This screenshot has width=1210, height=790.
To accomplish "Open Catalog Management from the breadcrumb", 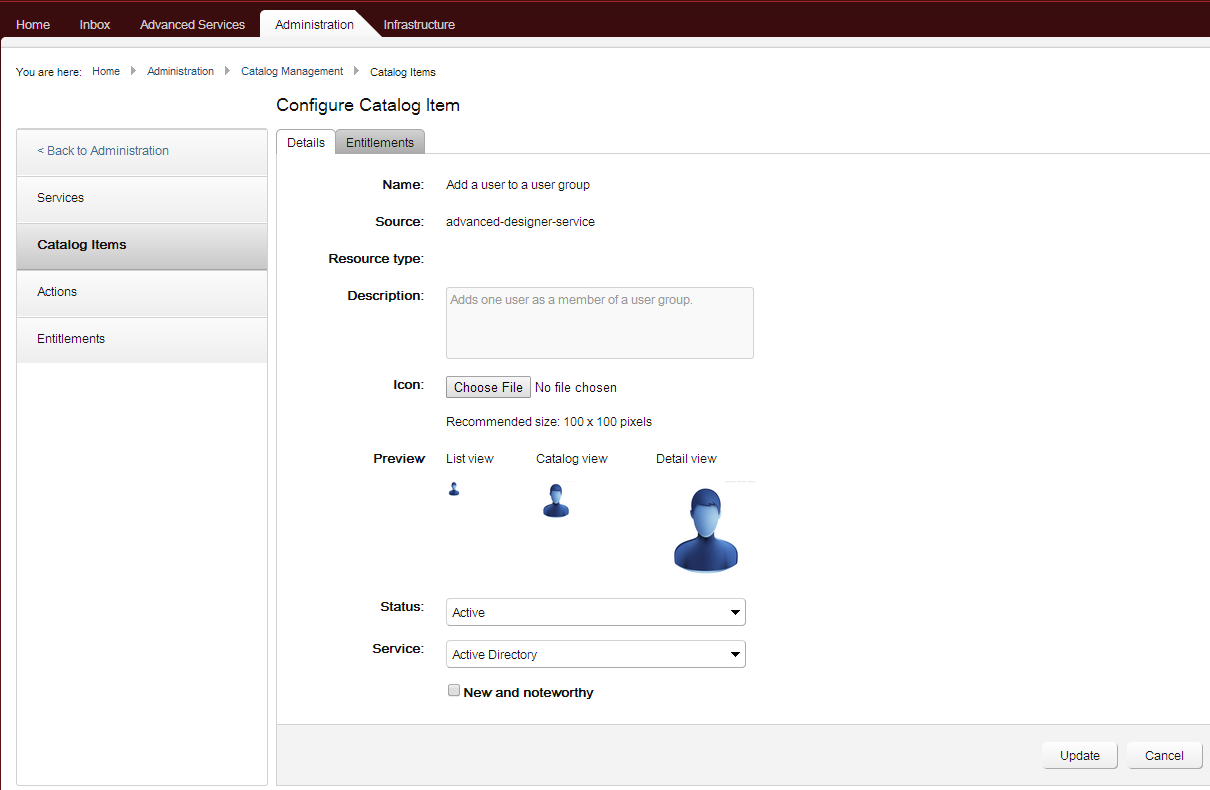I will (x=292, y=71).
